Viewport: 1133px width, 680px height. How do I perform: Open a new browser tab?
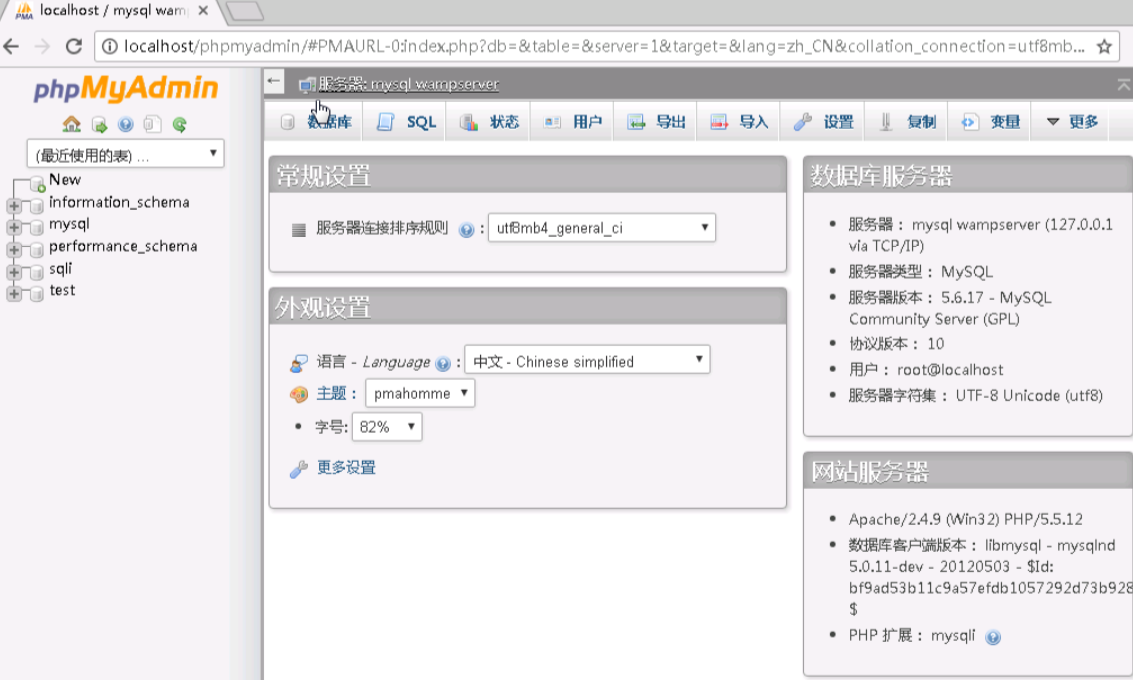pyautogui.click(x=244, y=11)
